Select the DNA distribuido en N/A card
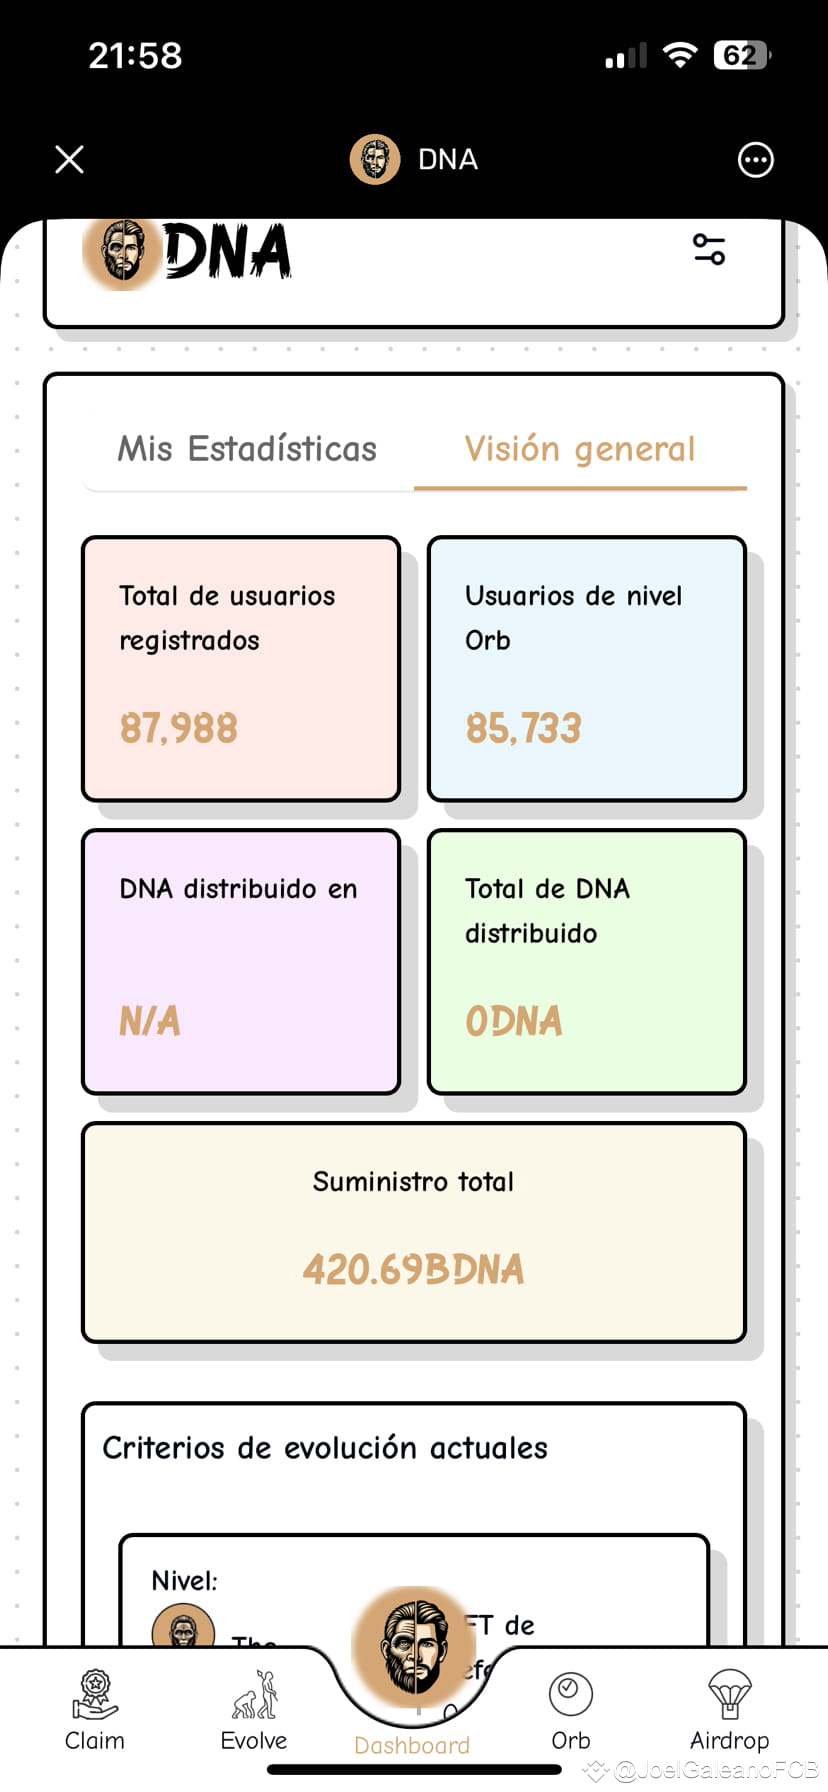This screenshot has width=828, height=1792. 240,960
